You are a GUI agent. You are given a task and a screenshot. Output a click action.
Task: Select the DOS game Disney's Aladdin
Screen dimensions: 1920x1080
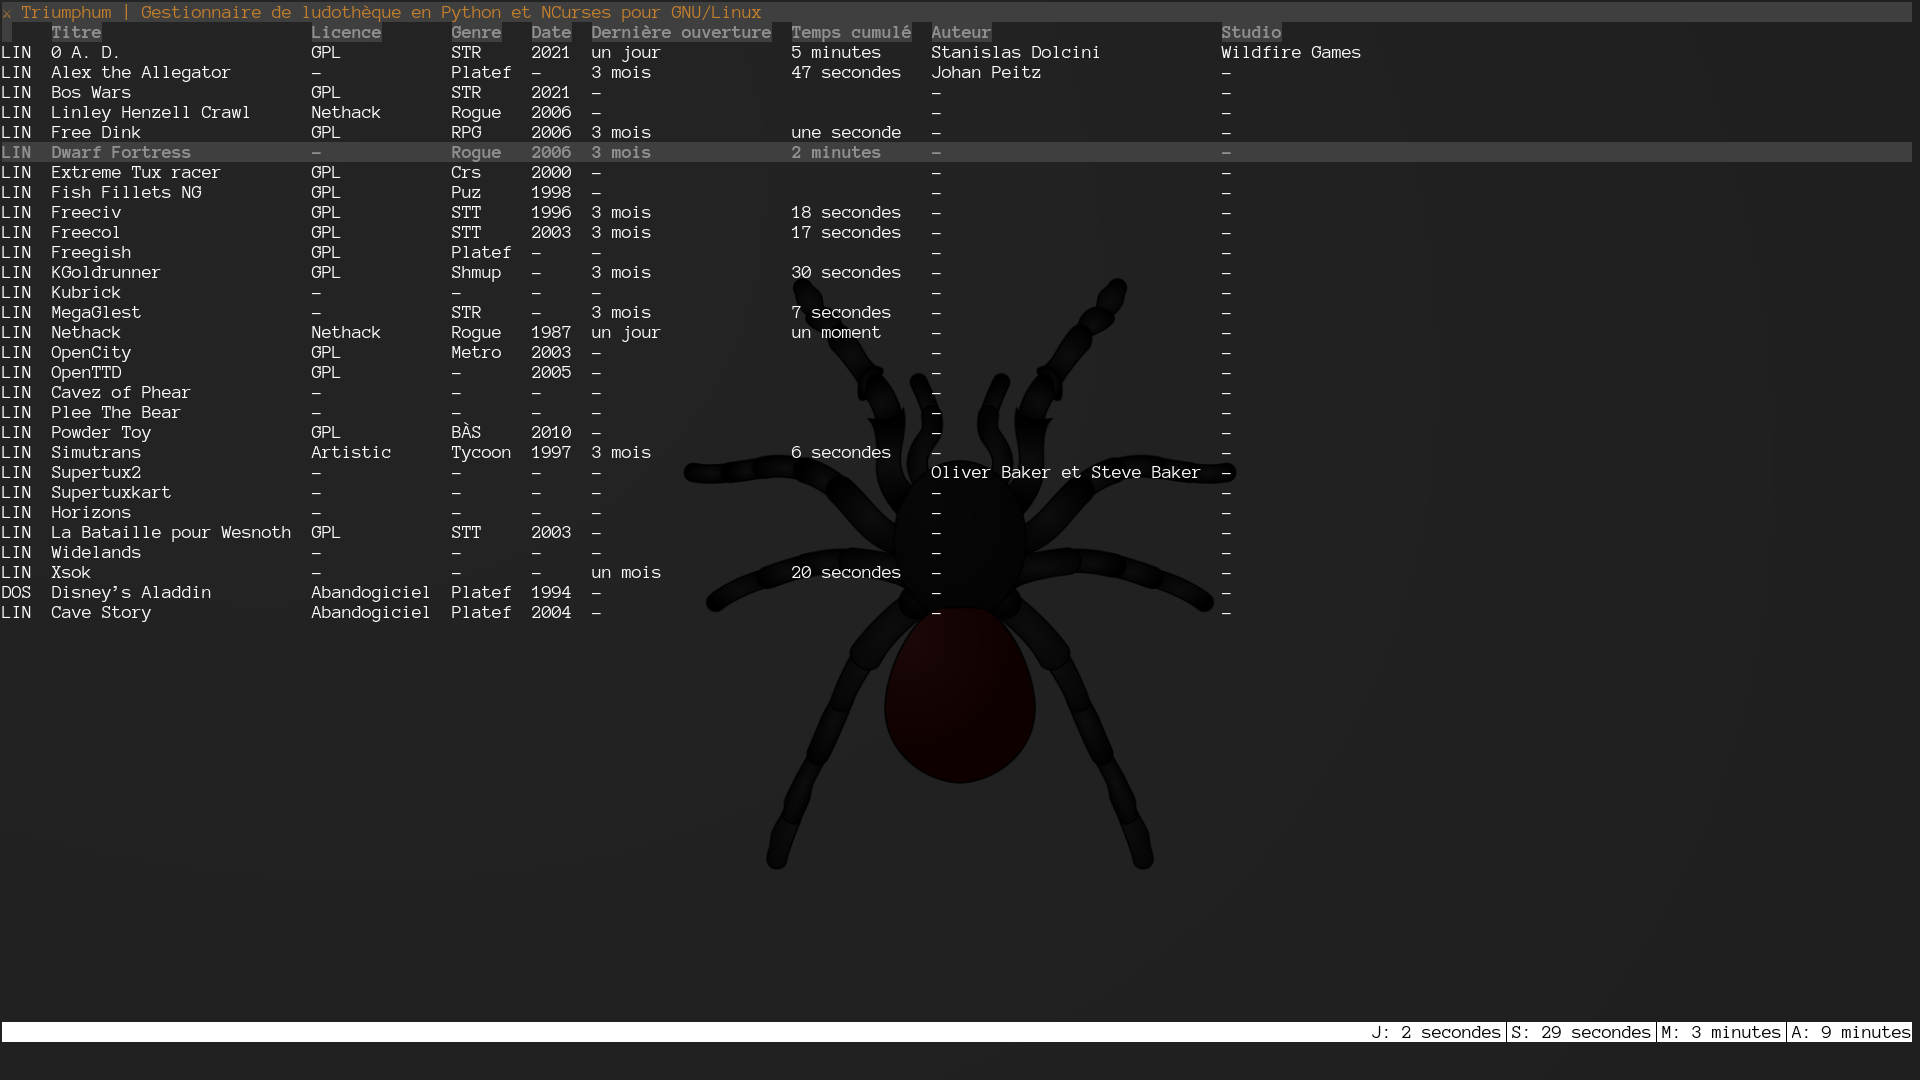click(131, 593)
